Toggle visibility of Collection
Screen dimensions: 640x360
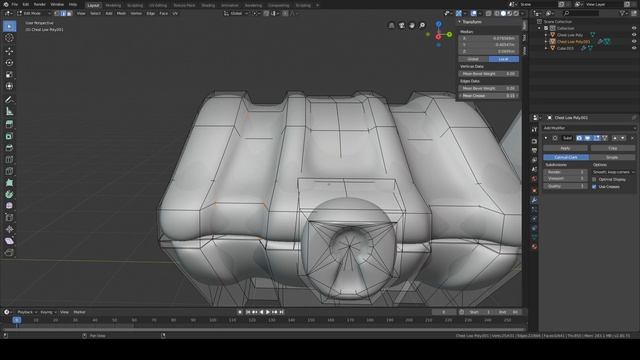tap(634, 28)
